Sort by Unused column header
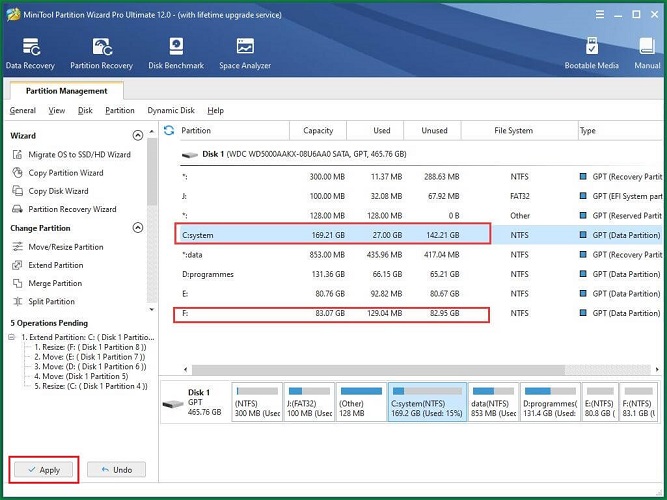The width and height of the screenshot is (667, 500). click(432, 131)
